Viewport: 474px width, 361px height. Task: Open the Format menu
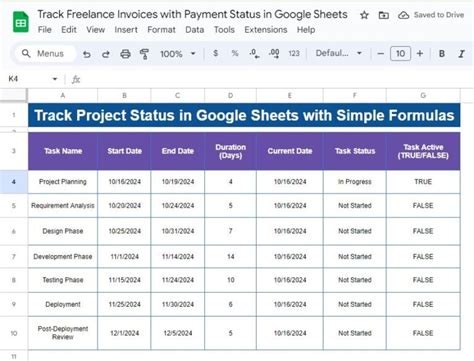point(161,30)
